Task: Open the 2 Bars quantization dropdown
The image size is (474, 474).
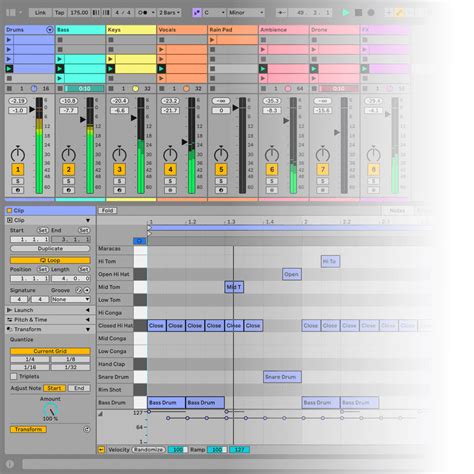Action: 169,13
